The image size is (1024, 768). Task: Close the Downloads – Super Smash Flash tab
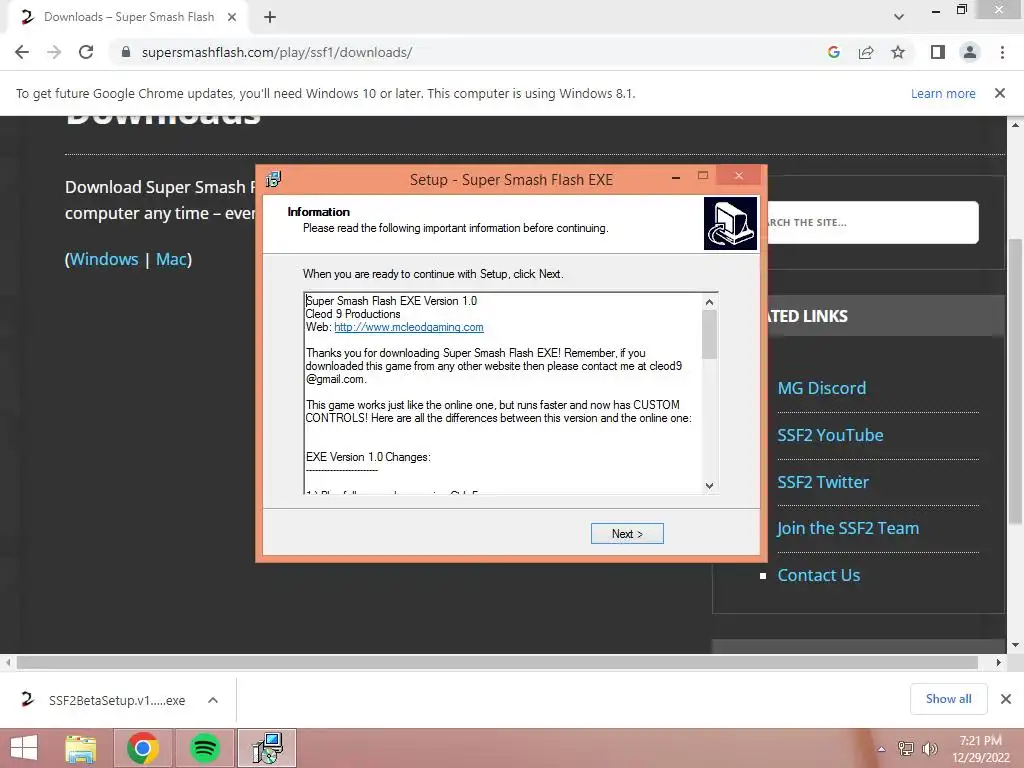tap(232, 17)
